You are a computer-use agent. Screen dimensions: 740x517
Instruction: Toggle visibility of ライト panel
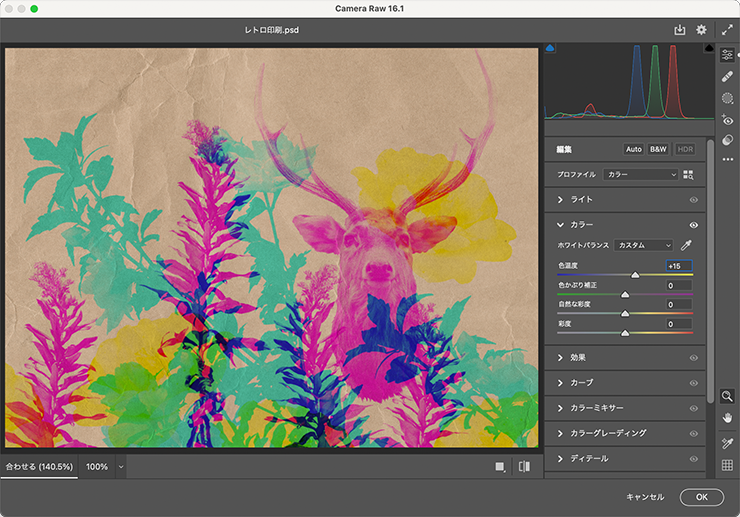[x=693, y=200]
